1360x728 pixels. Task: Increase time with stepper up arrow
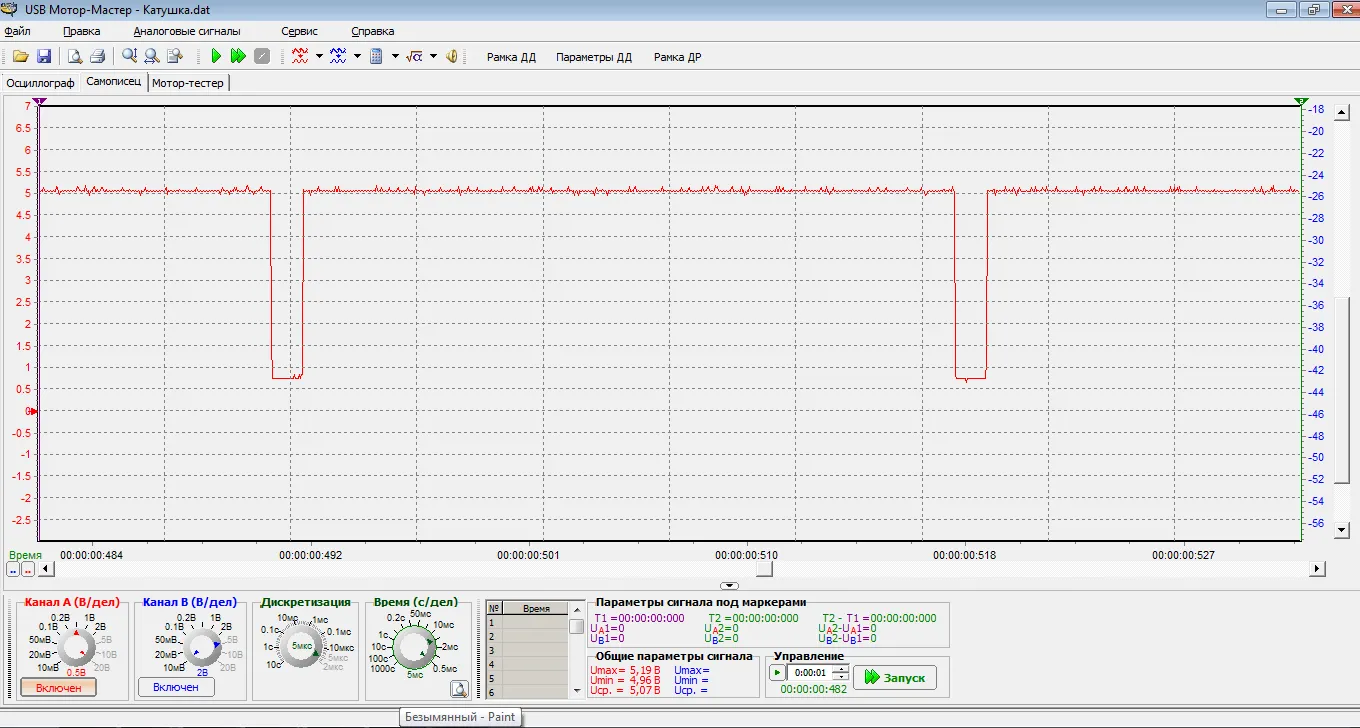tap(840, 669)
